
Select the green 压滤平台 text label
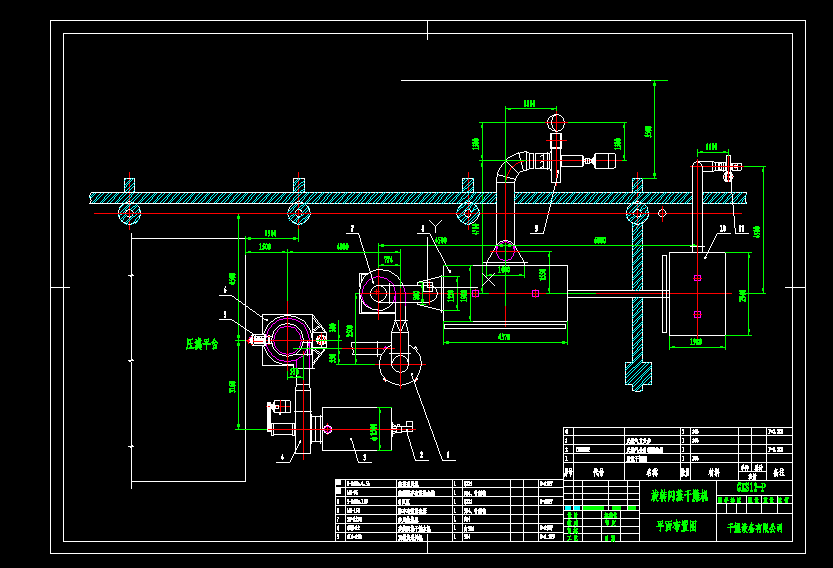[202, 343]
